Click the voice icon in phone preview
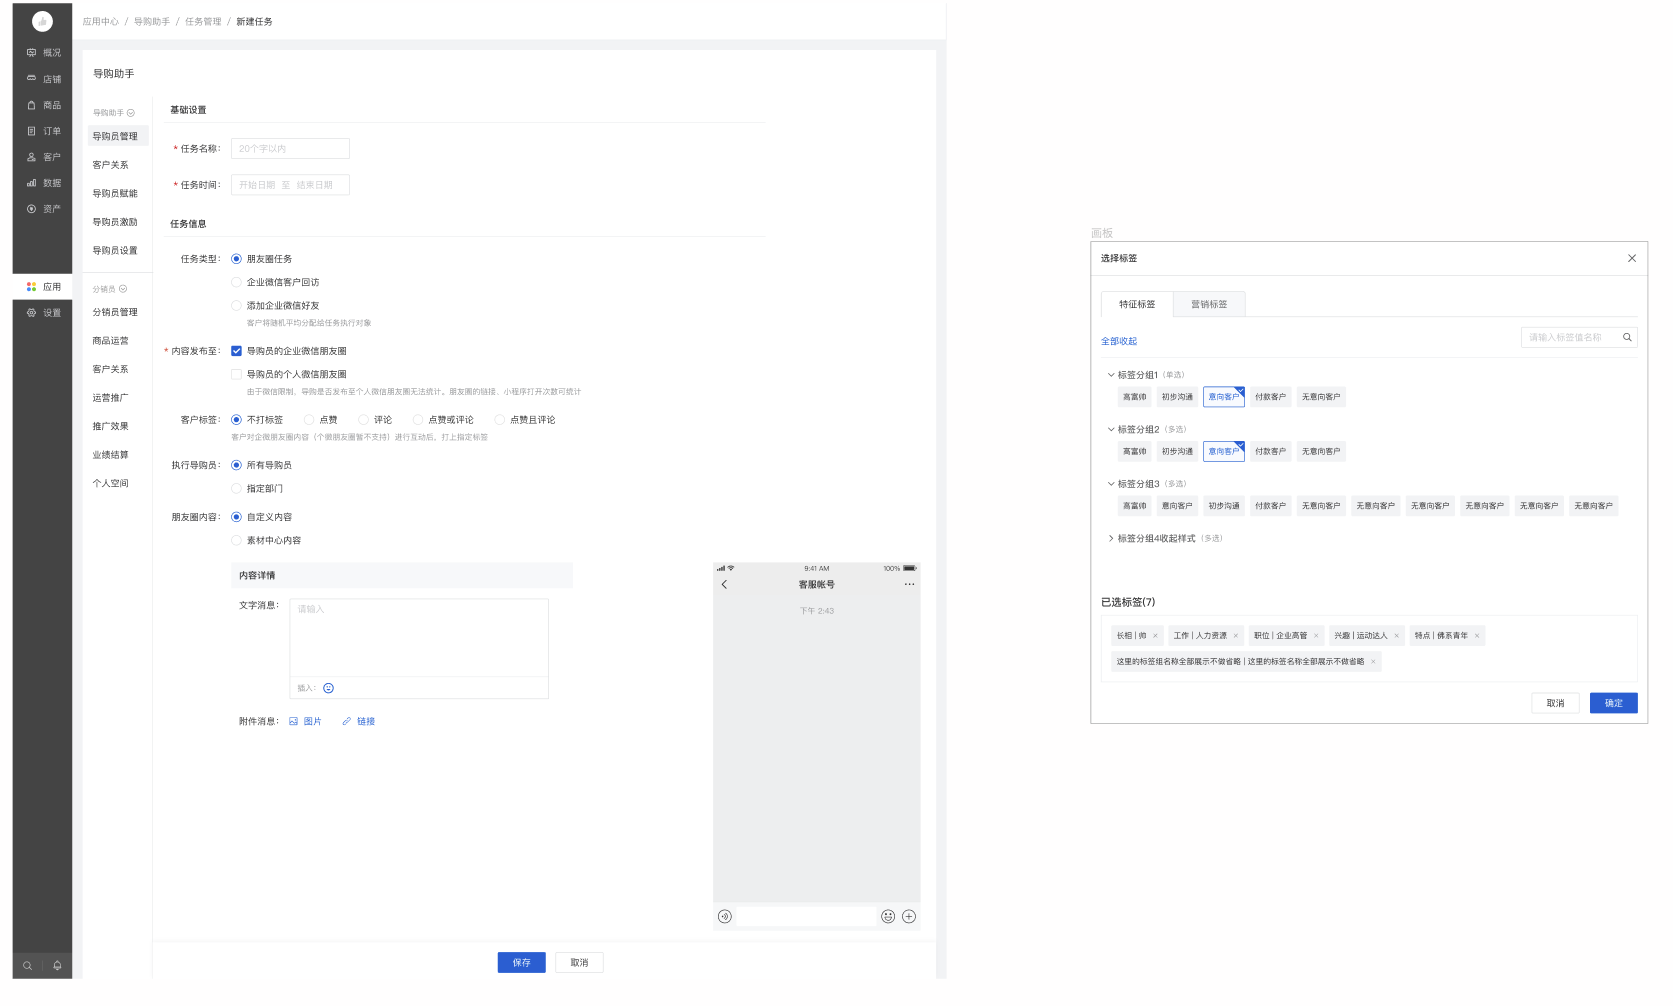 pyautogui.click(x=725, y=917)
